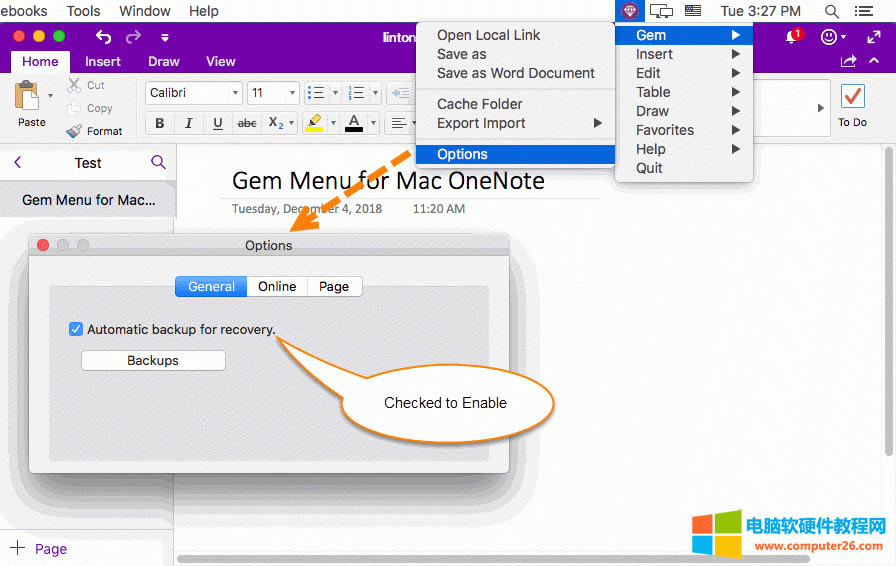
Task: Toggle underline formatting
Action: pos(217,124)
